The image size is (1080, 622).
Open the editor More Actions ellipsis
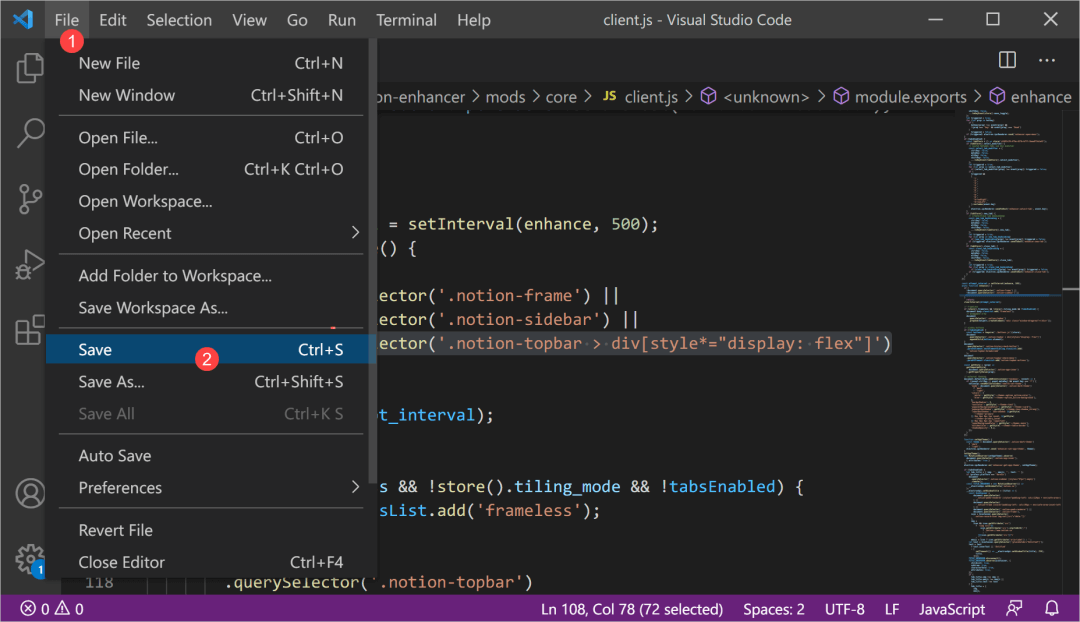coord(1047,60)
